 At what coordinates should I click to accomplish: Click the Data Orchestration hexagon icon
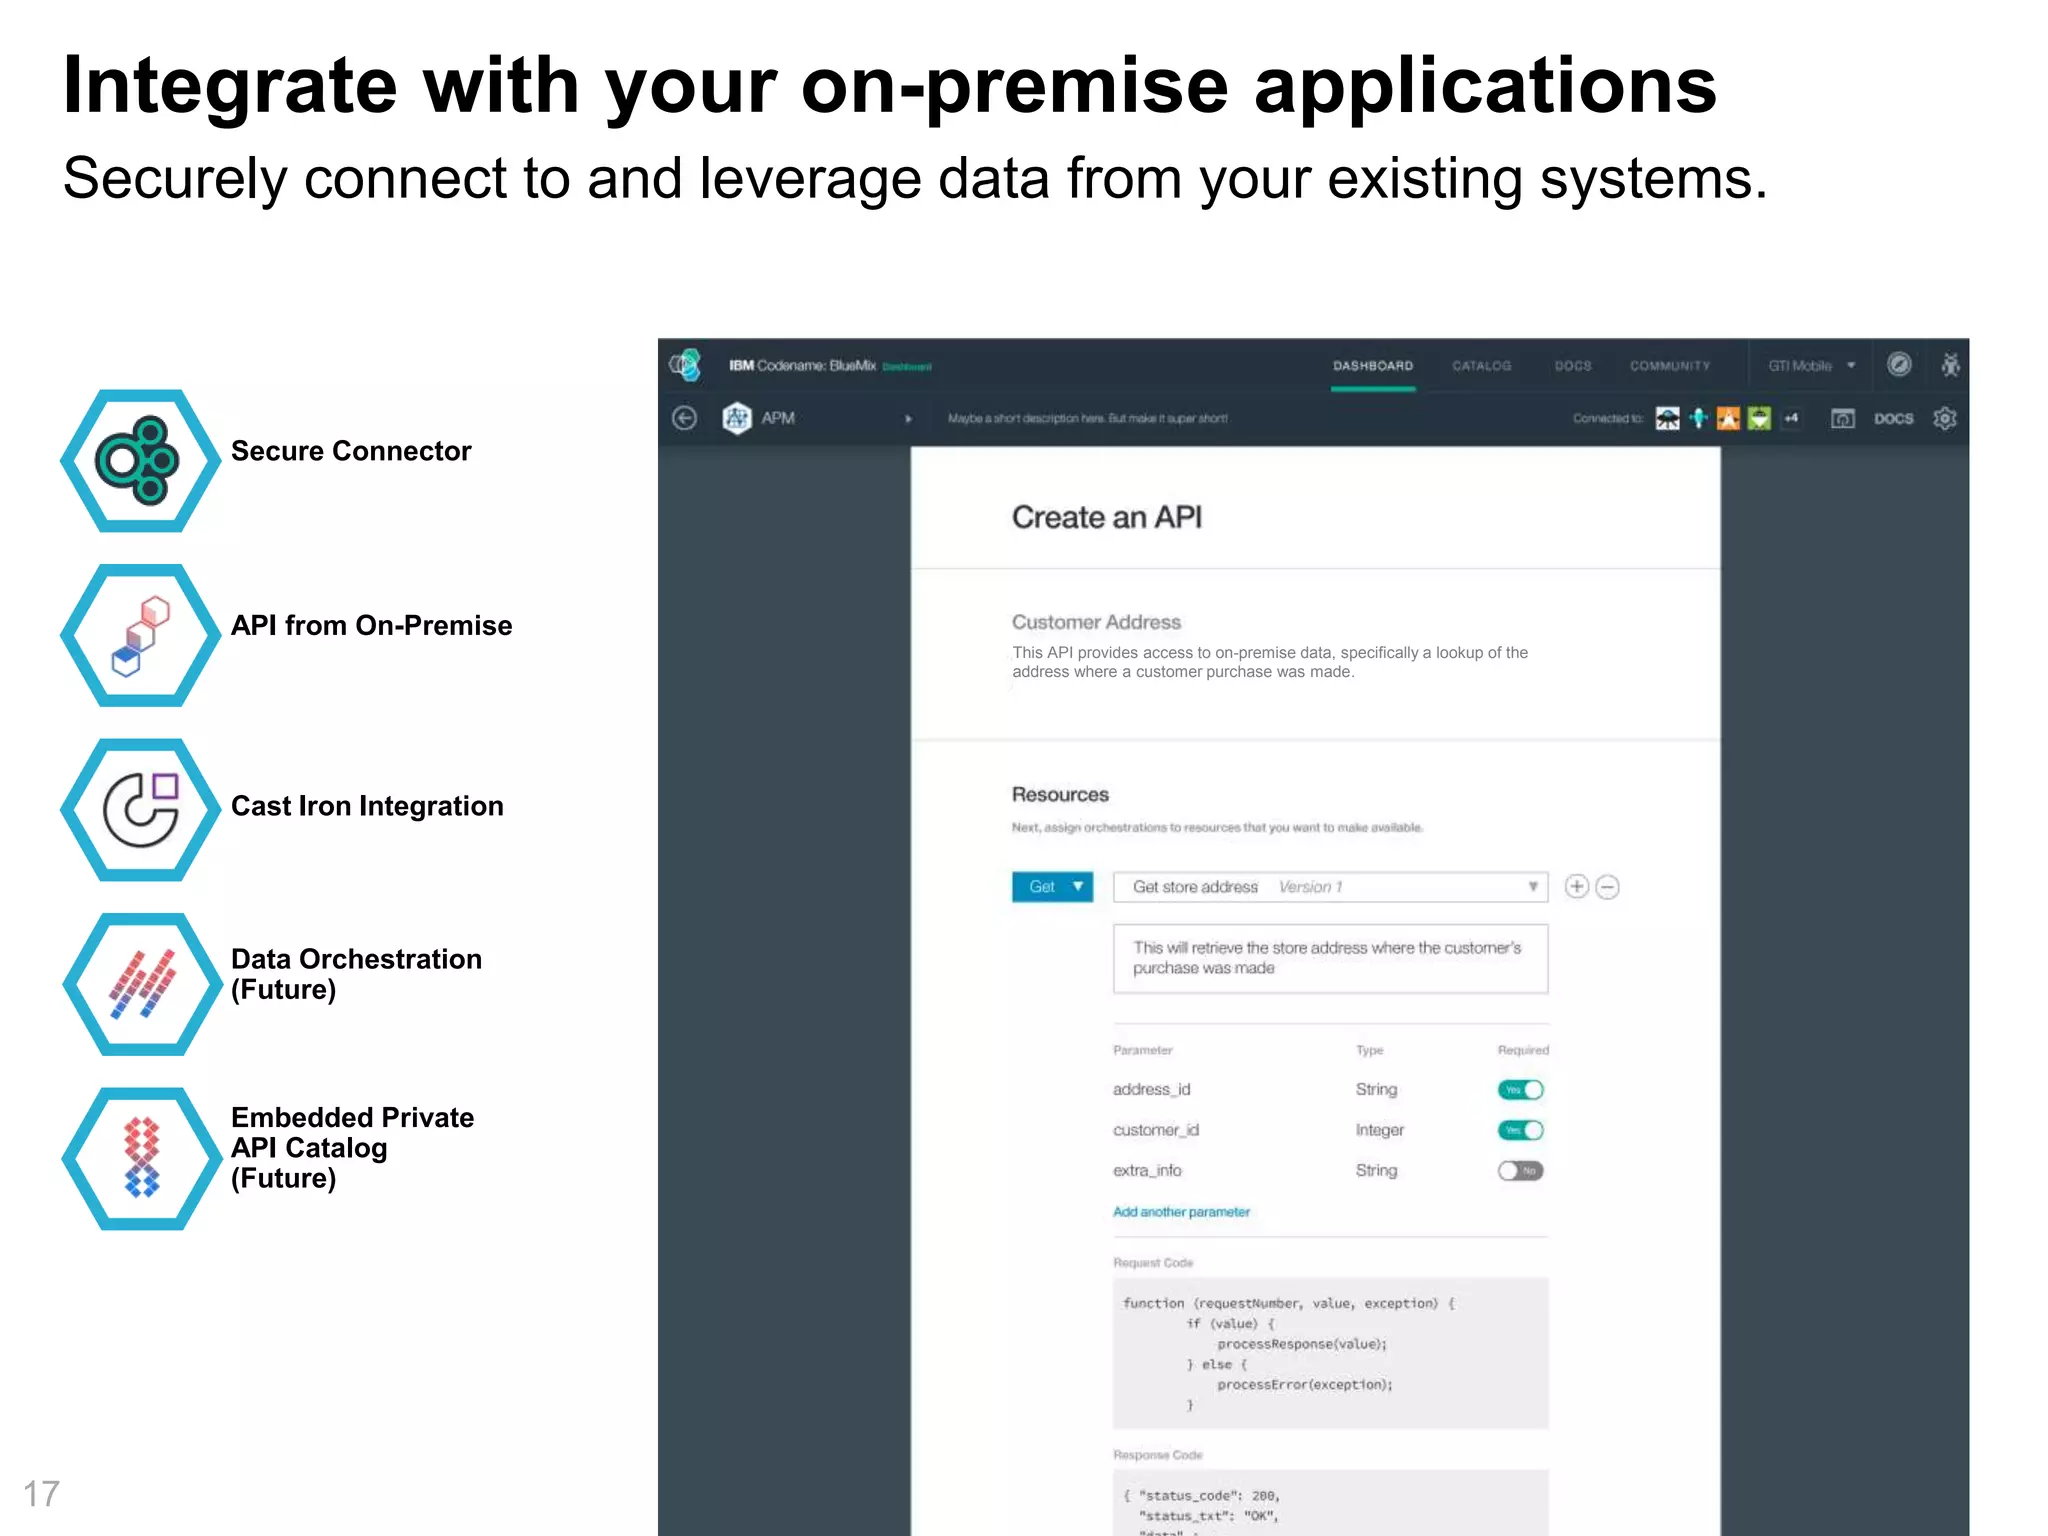tap(141, 984)
